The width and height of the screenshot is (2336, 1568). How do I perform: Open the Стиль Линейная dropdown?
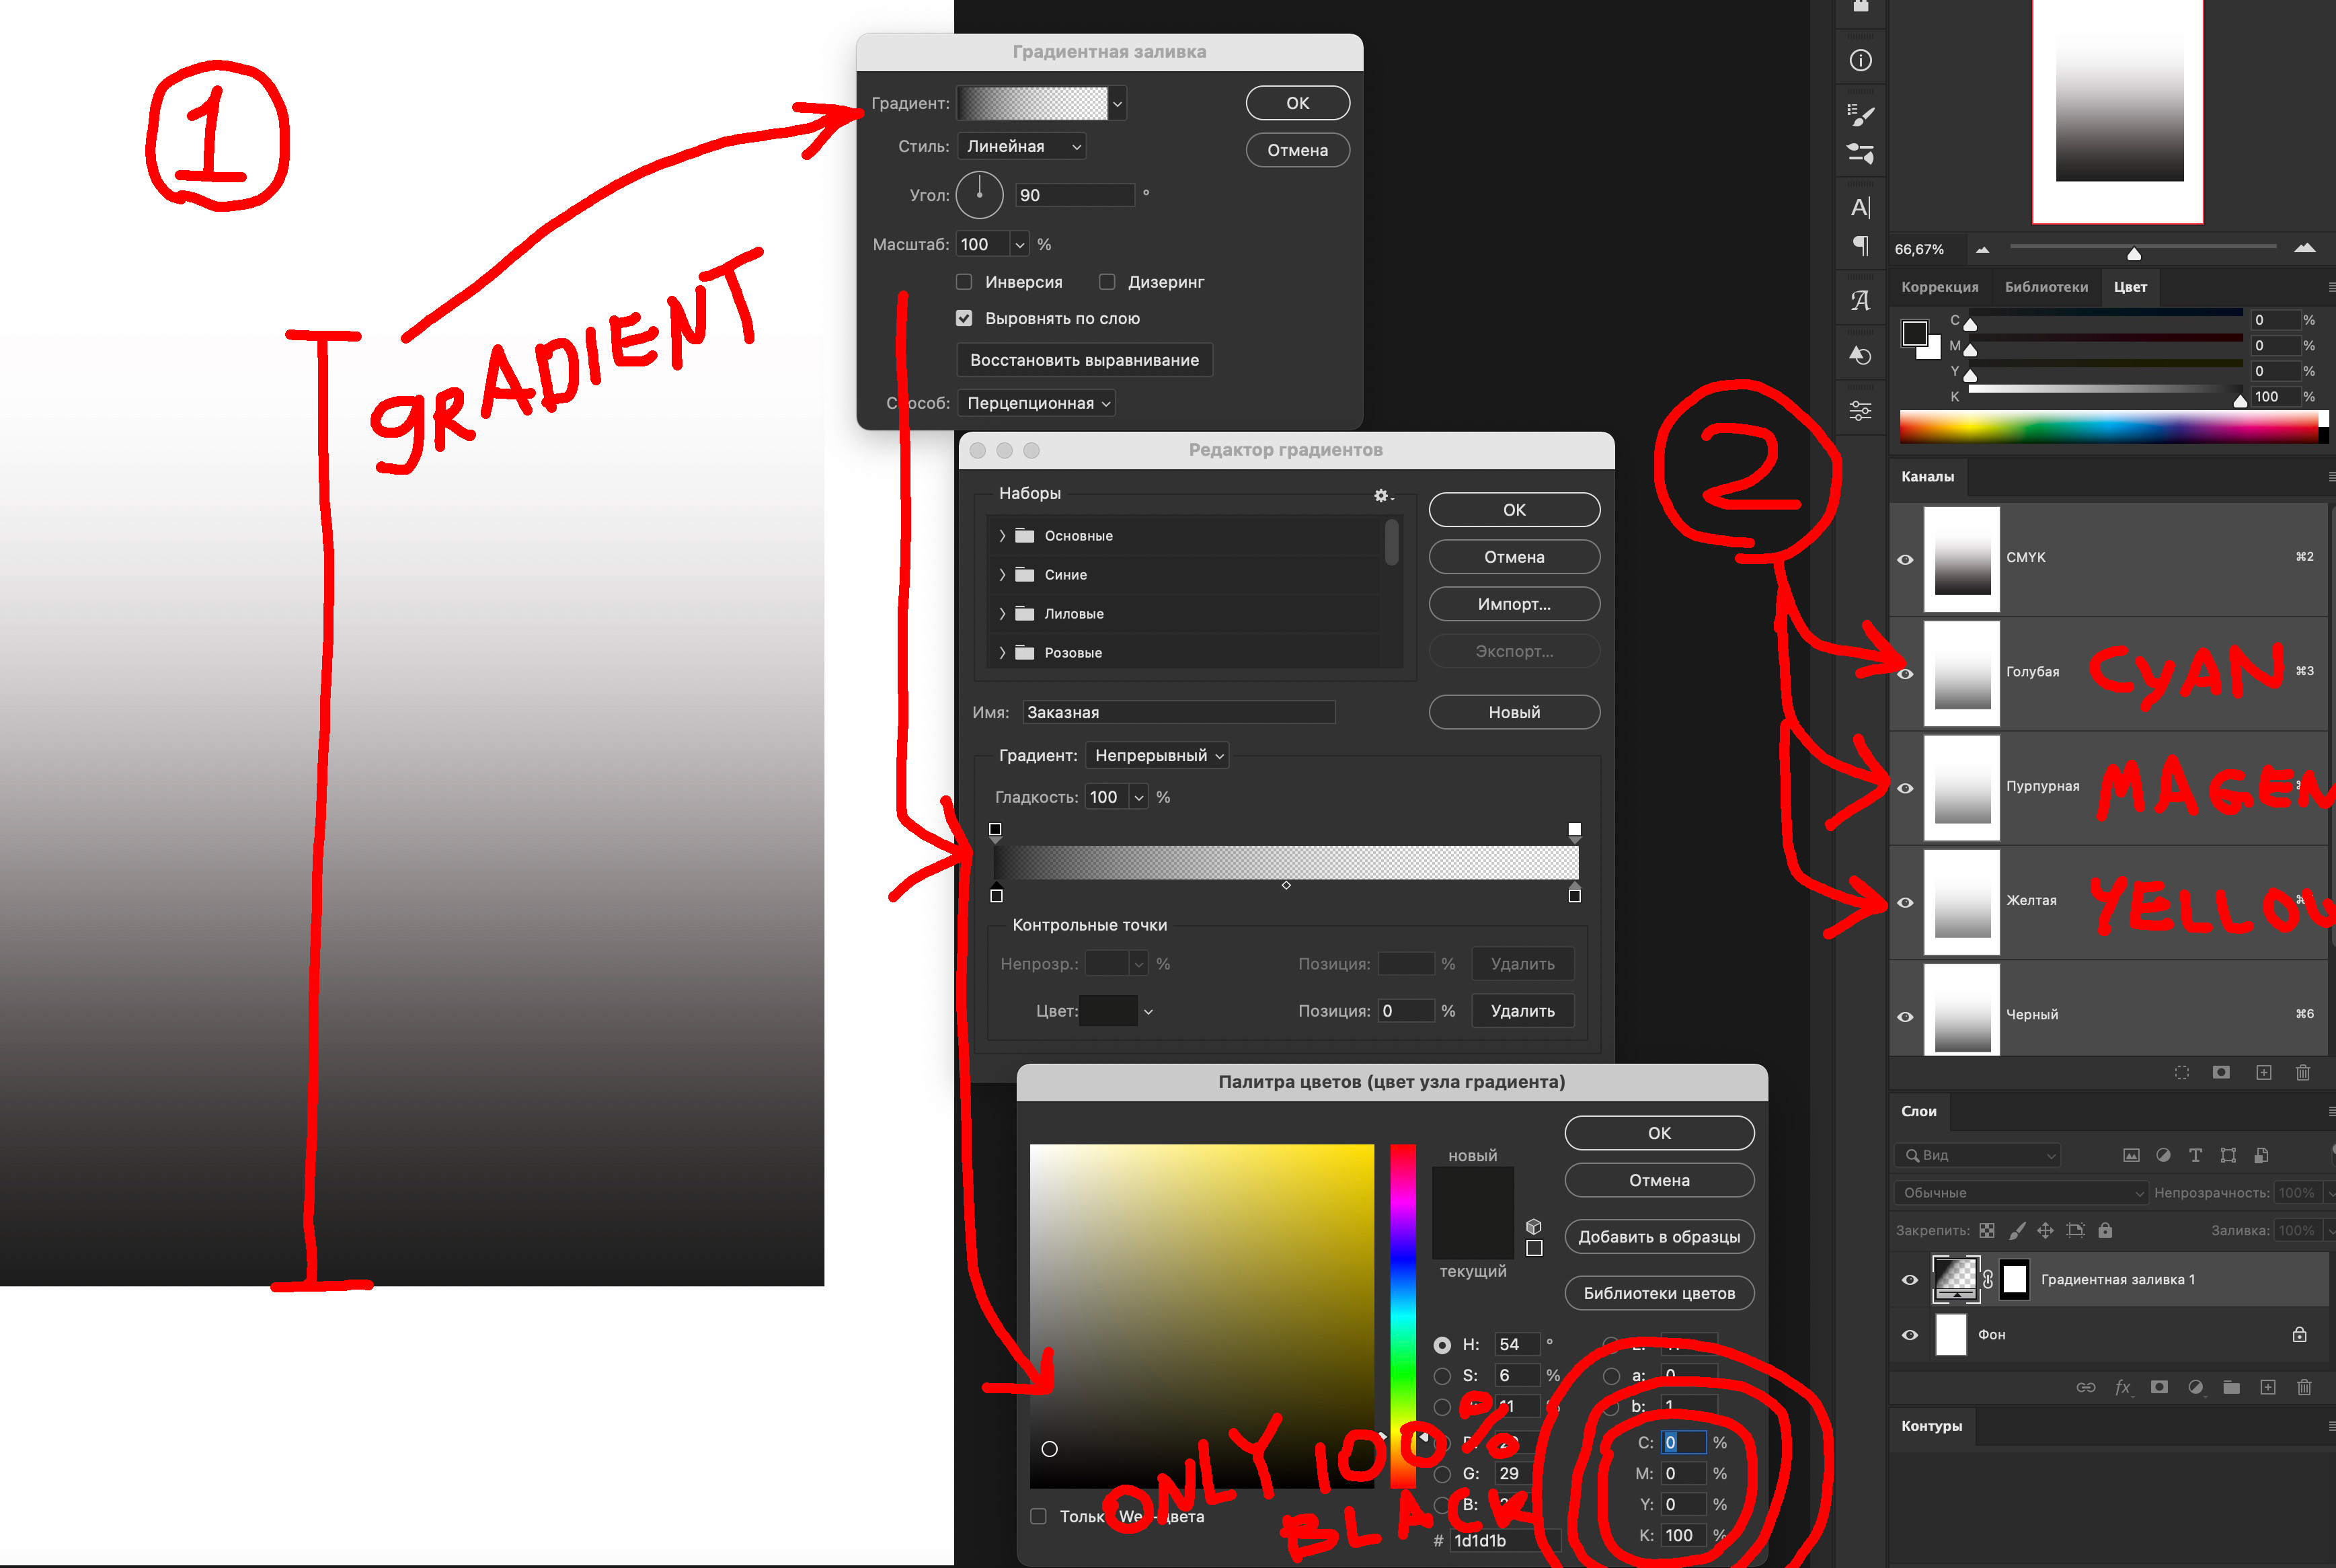1021,146
